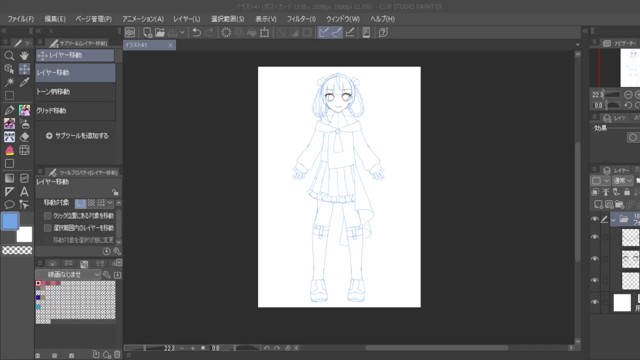The width and height of the screenshot is (640, 360).
Task: Click the support help question icon
Action: point(383,33)
